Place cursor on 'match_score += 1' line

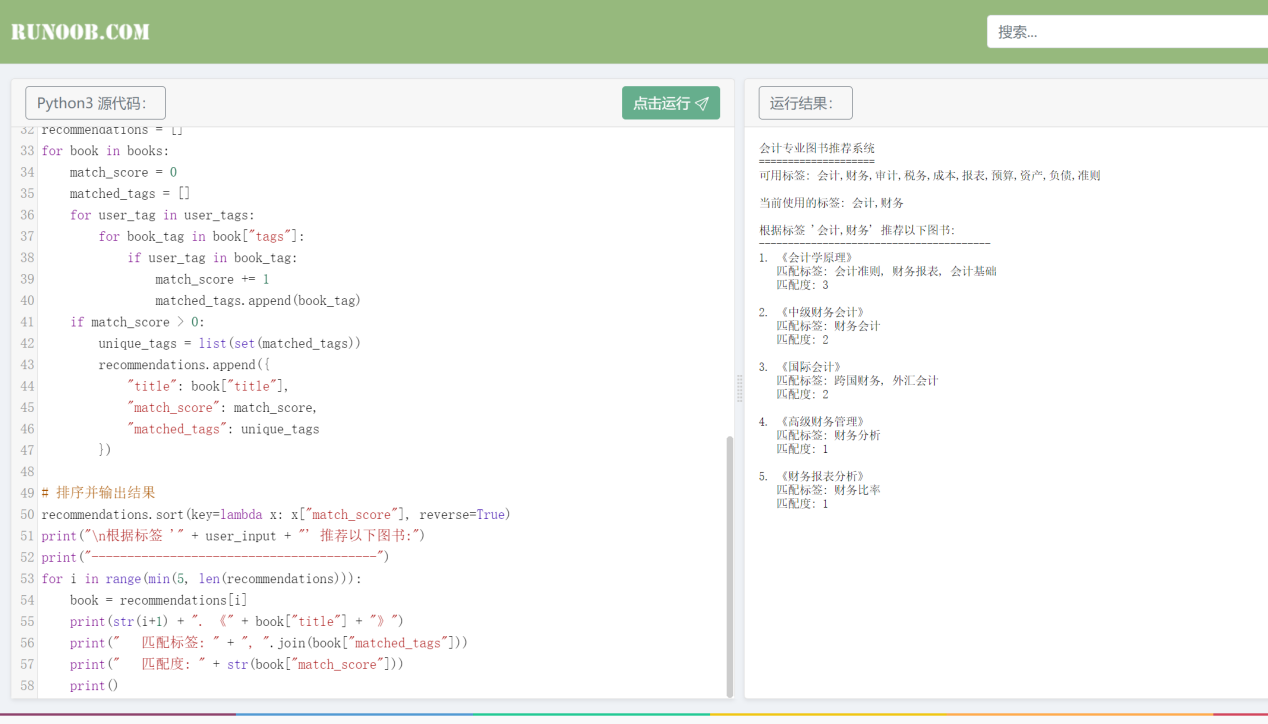point(212,279)
